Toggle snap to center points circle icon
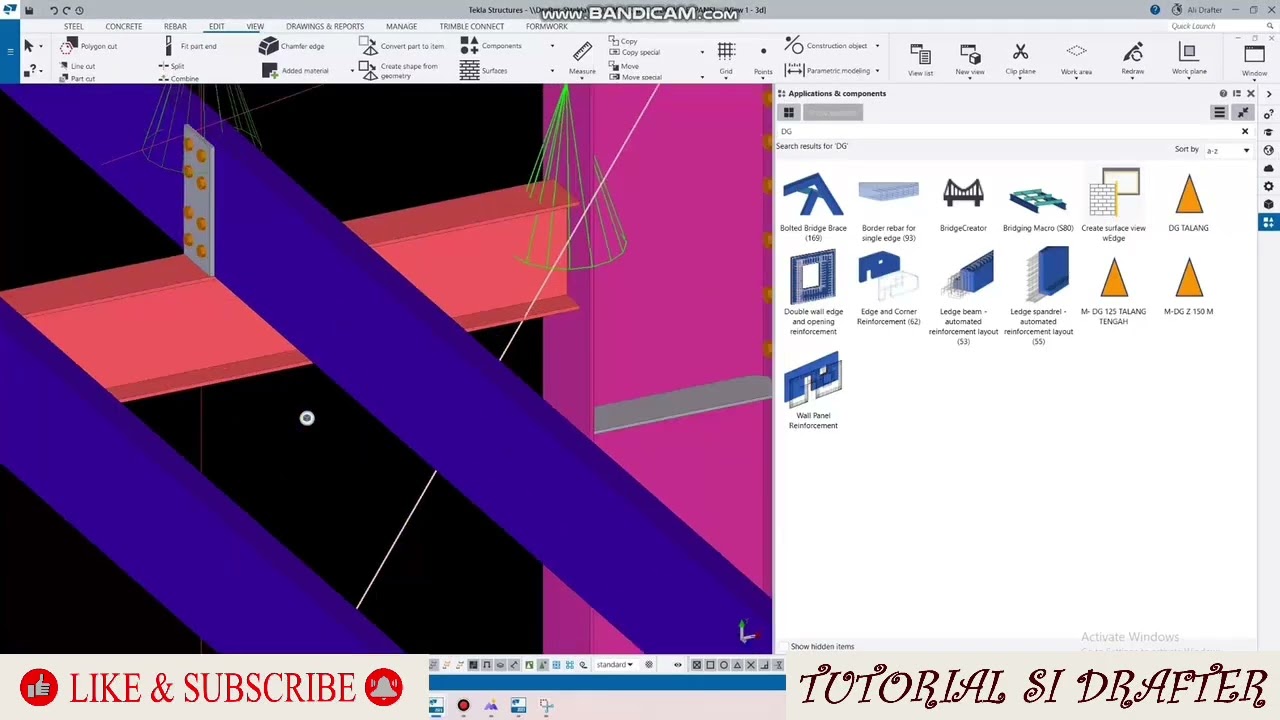 [724, 665]
